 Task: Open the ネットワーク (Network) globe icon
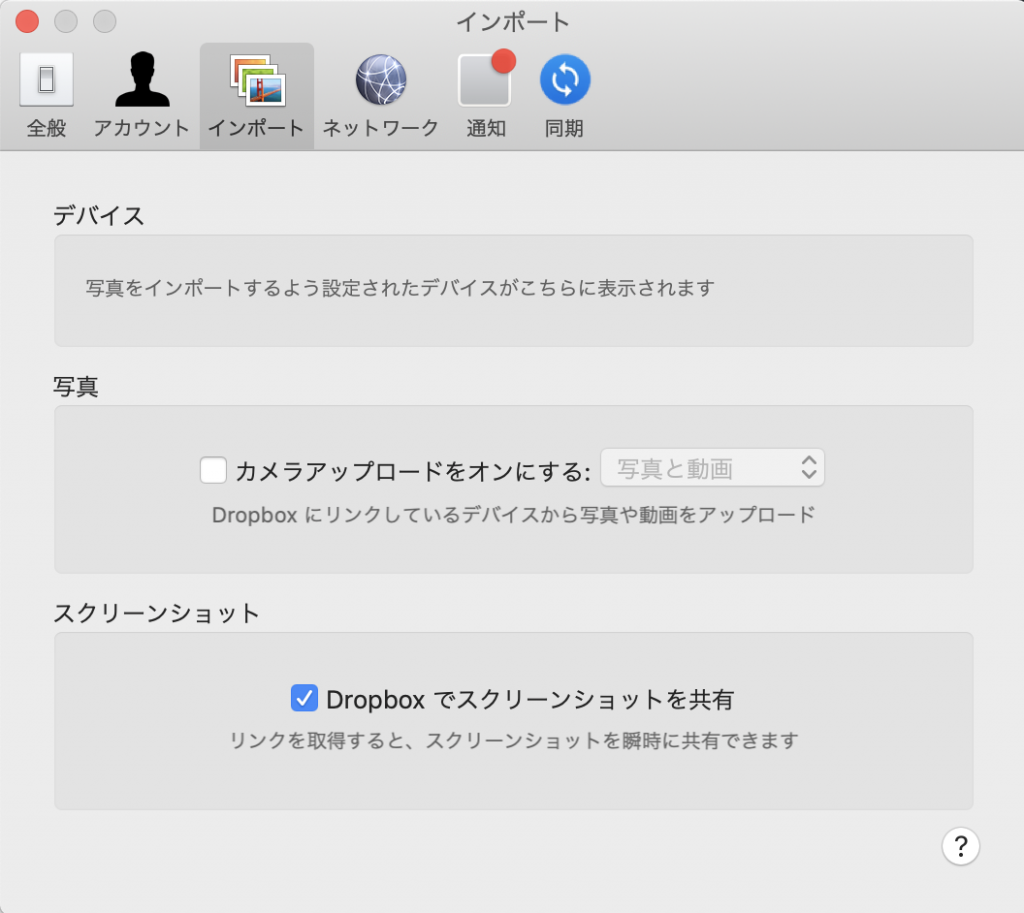click(x=381, y=80)
